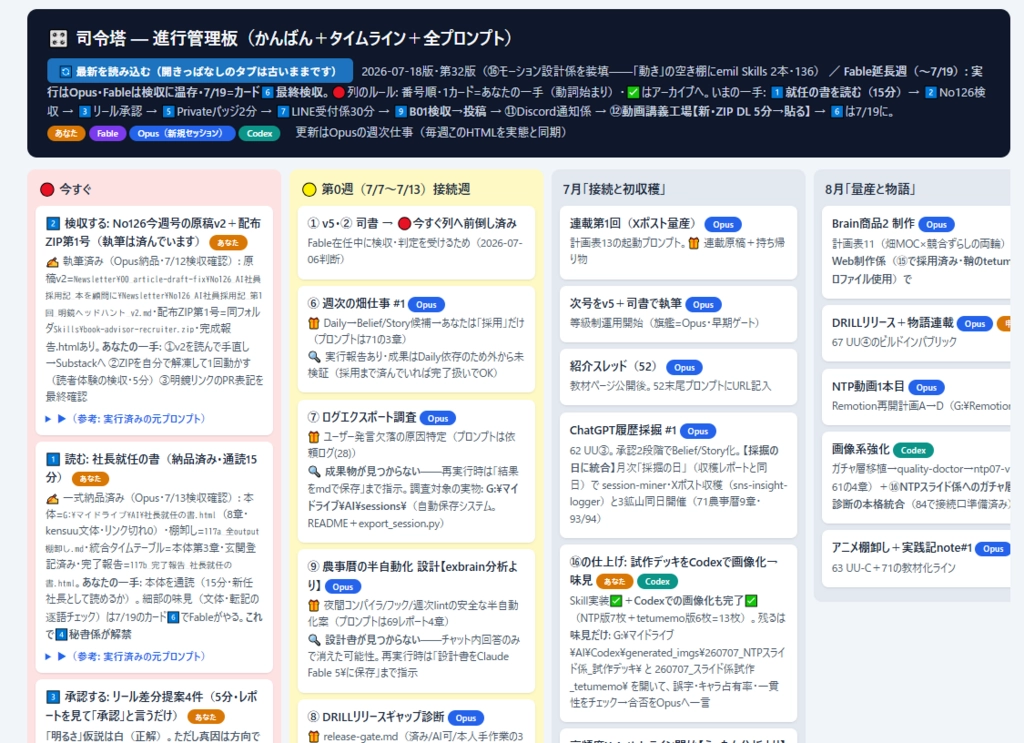Click 7月「接続と初収穫」 column heading

[614, 189]
